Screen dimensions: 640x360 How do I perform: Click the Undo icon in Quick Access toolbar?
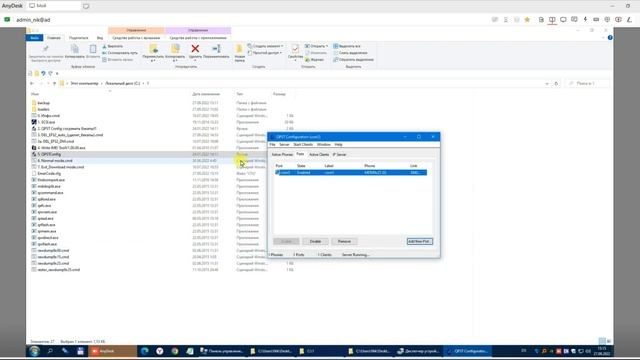(43, 73)
